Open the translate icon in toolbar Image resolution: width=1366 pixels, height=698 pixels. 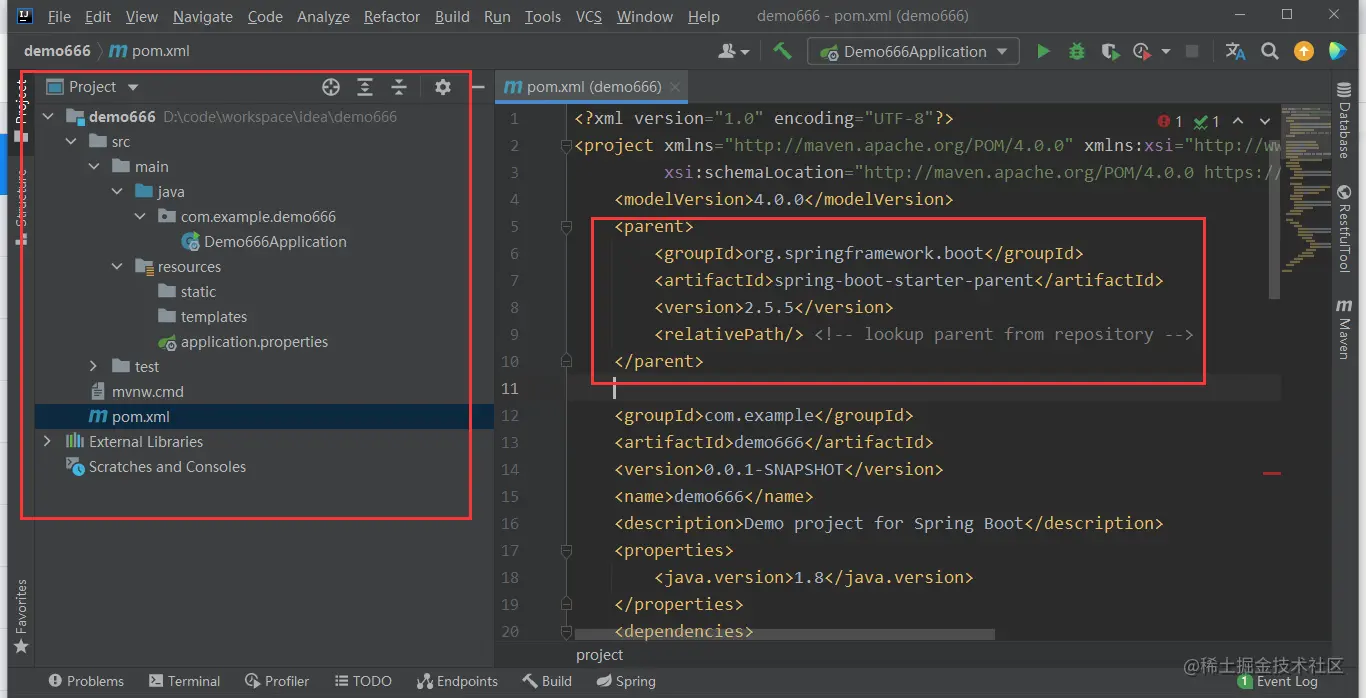coord(1236,51)
